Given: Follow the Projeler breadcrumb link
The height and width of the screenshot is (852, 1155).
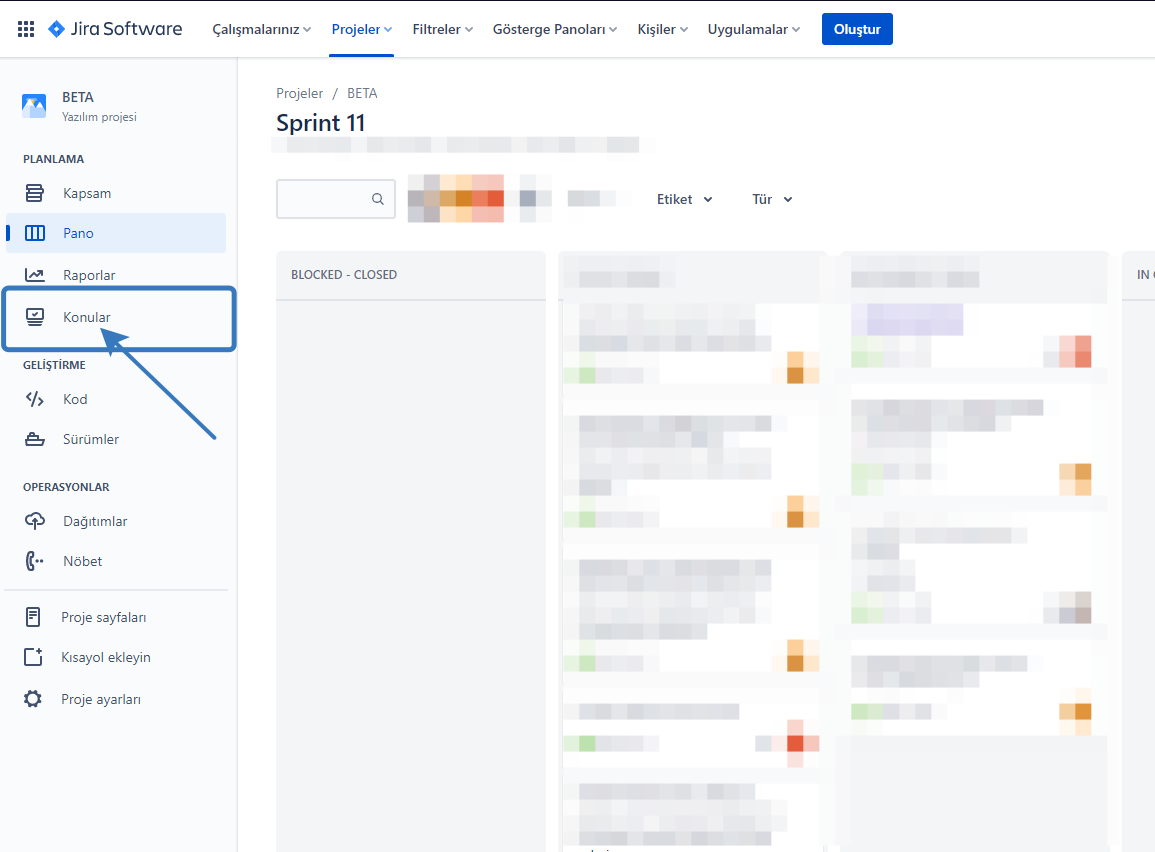Looking at the screenshot, I should [x=299, y=92].
